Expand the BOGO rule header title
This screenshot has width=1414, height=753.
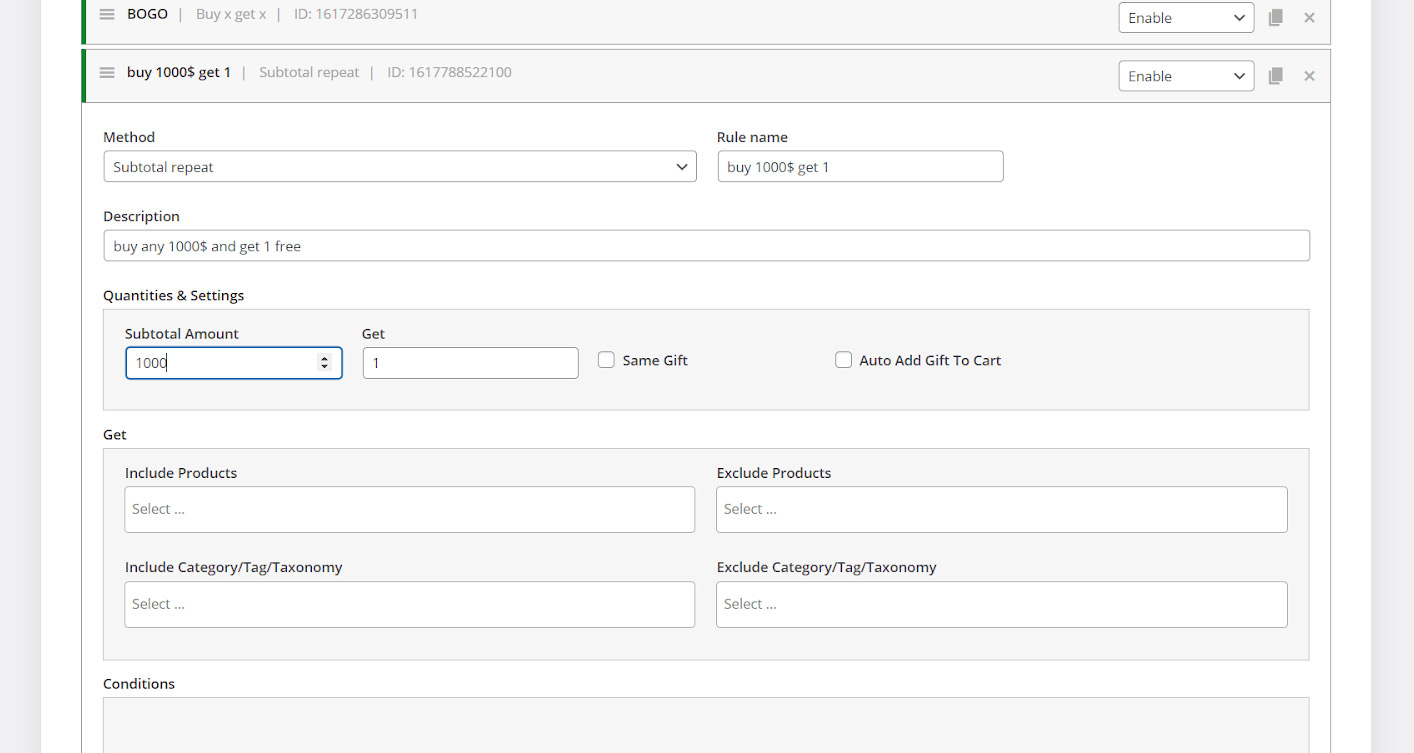pyautogui.click(x=147, y=15)
